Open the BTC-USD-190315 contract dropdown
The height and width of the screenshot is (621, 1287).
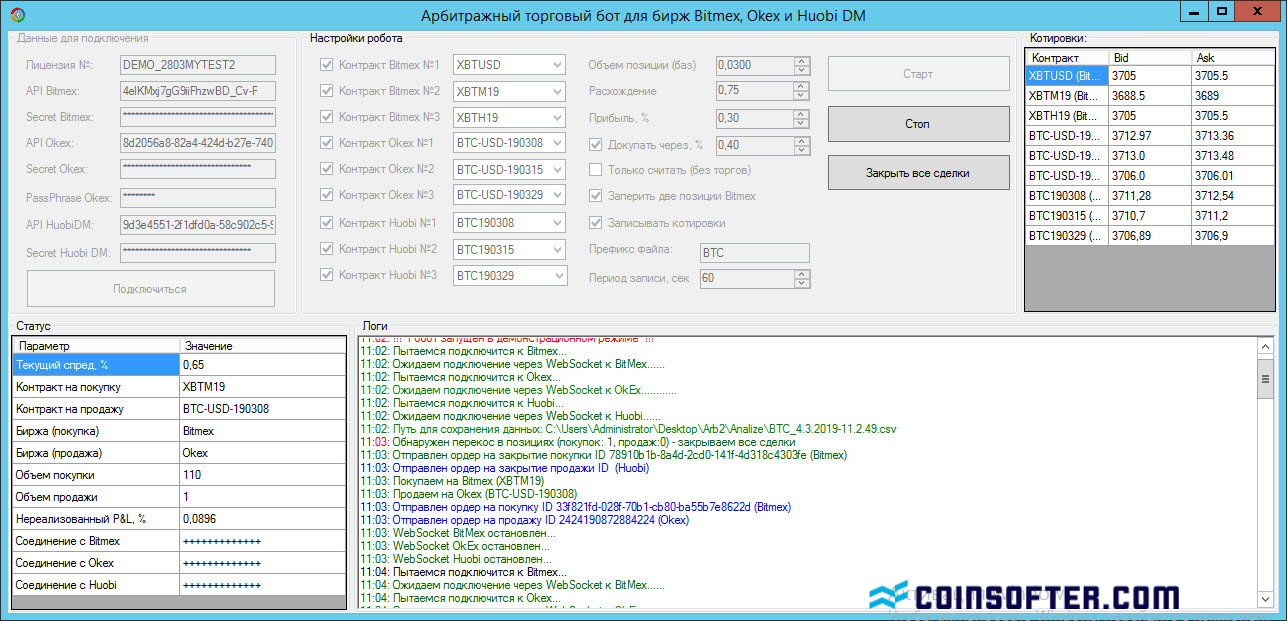click(510, 169)
